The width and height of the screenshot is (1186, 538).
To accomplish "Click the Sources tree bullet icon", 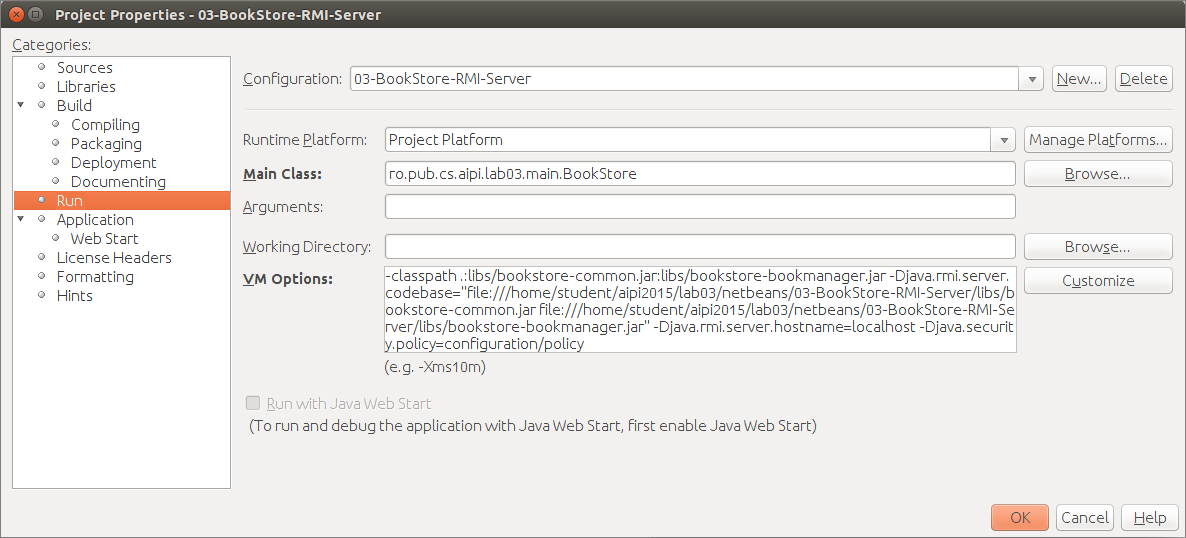I will (41, 67).
